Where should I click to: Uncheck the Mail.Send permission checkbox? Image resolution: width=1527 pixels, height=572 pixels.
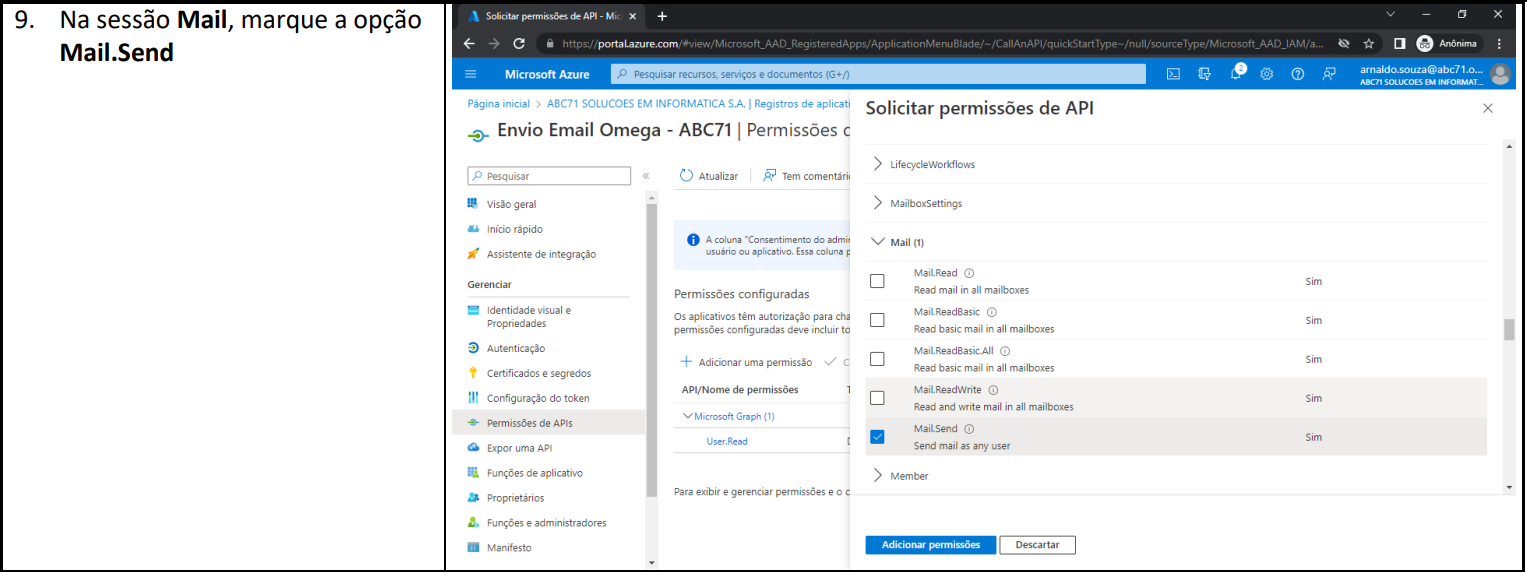[877, 437]
